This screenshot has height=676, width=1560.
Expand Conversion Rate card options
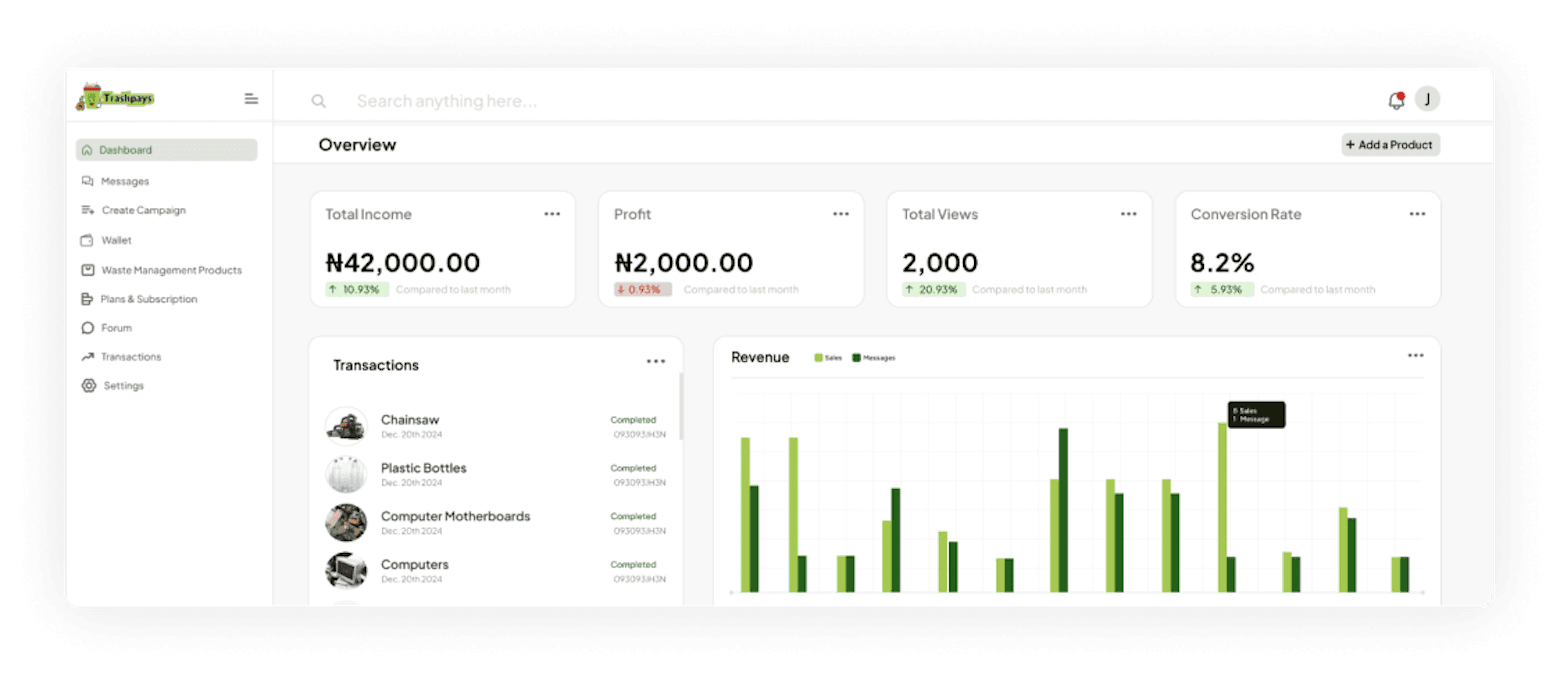[x=1417, y=214]
